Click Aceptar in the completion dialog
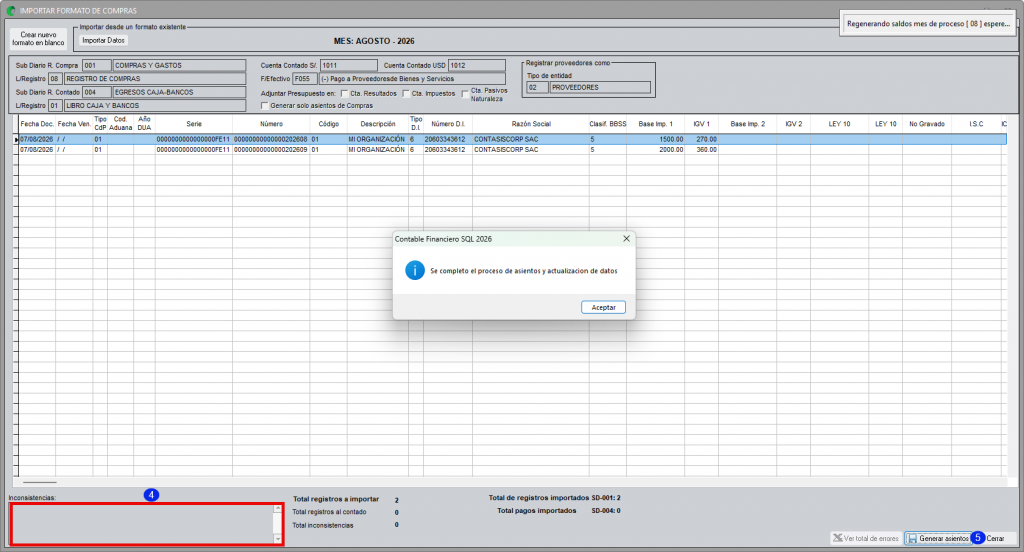The width and height of the screenshot is (1024, 552). (x=603, y=307)
